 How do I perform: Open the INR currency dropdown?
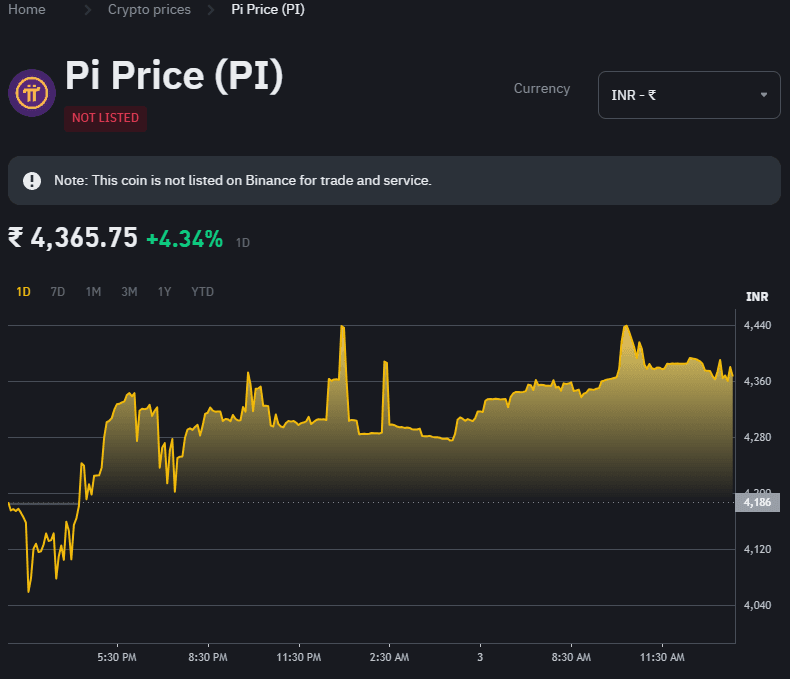[x=689, y=95]
